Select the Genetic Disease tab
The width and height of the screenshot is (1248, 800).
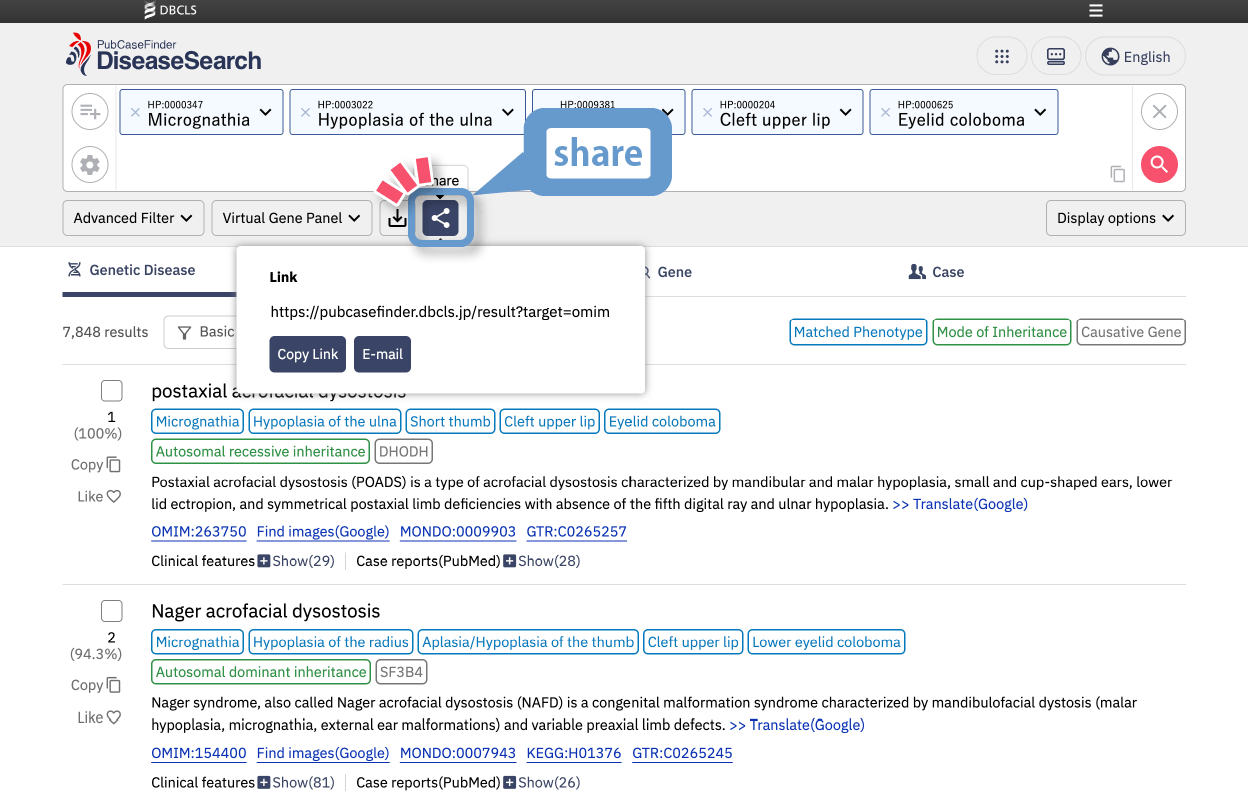pyautogui.click(x=131, y=270)
